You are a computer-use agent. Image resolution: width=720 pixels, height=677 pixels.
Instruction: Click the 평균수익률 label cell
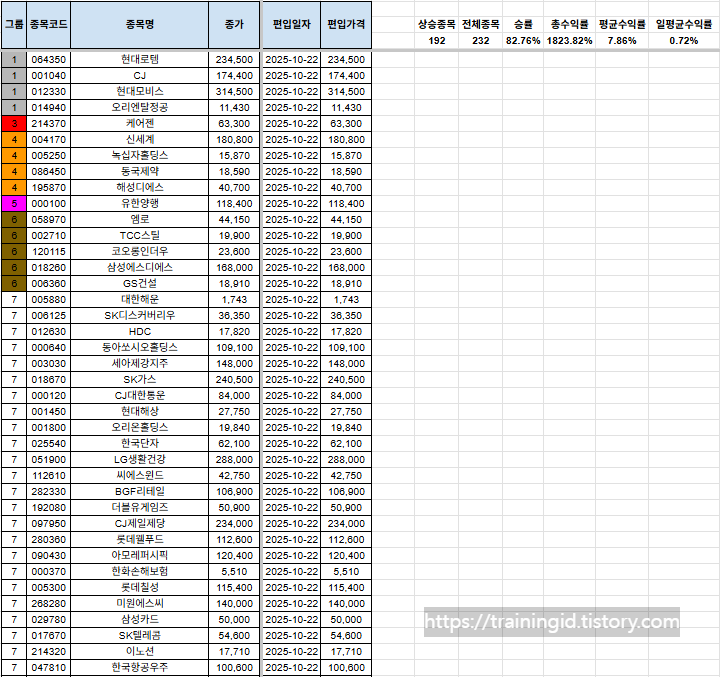pos(622,25)
